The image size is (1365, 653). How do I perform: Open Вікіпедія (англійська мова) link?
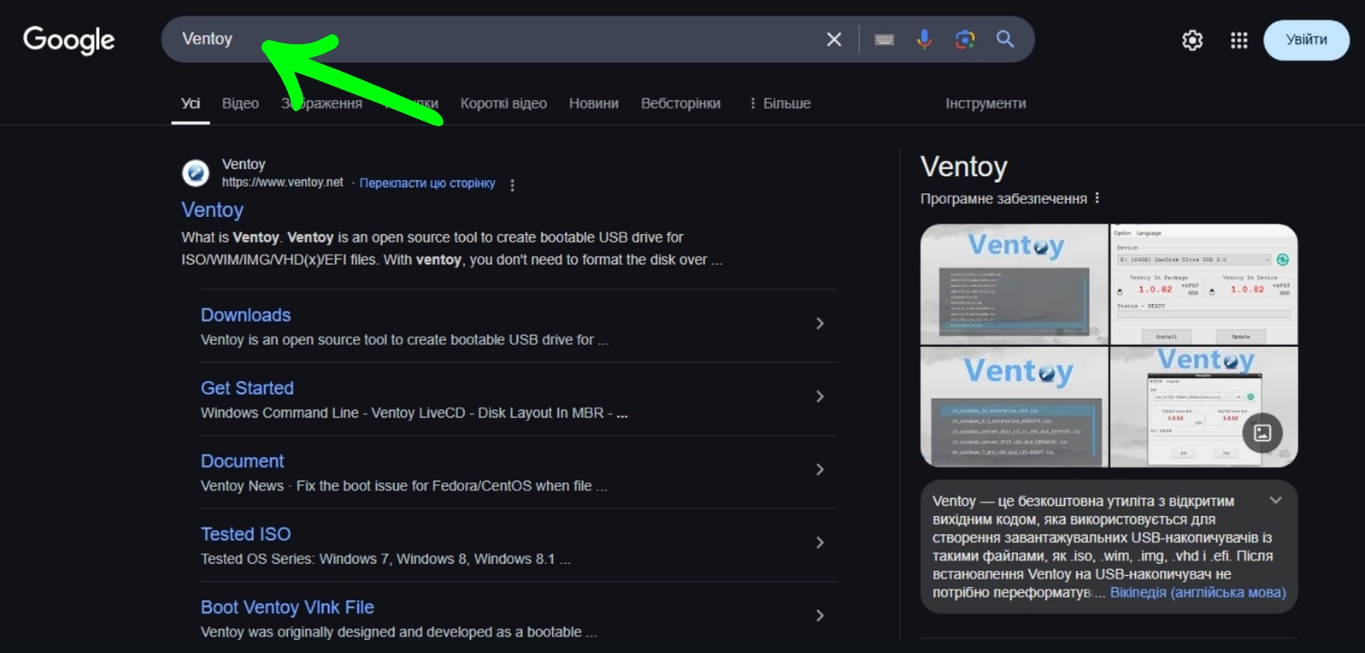click(x=1198, y=592)
